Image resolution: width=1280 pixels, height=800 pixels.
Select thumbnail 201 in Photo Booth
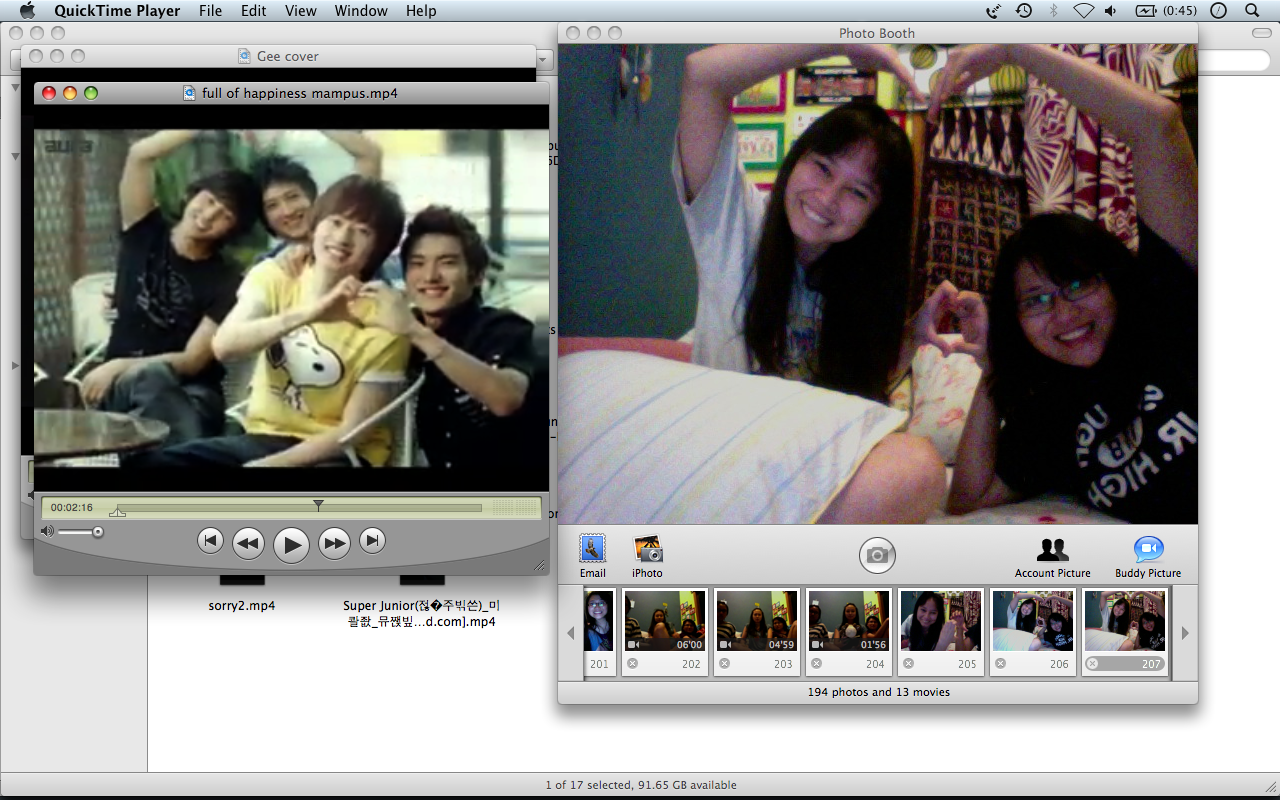[599, 631]
